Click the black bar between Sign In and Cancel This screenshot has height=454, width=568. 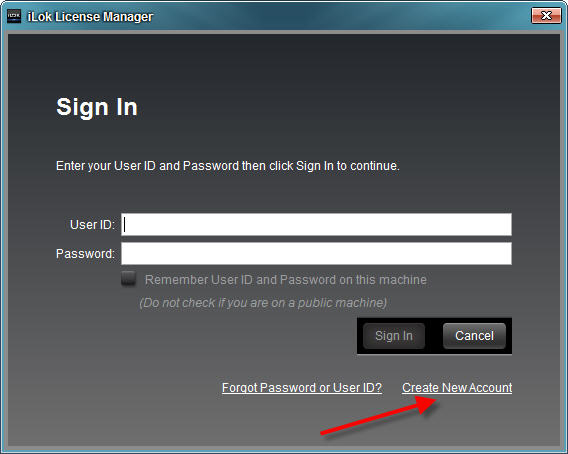tap(434, 336)
